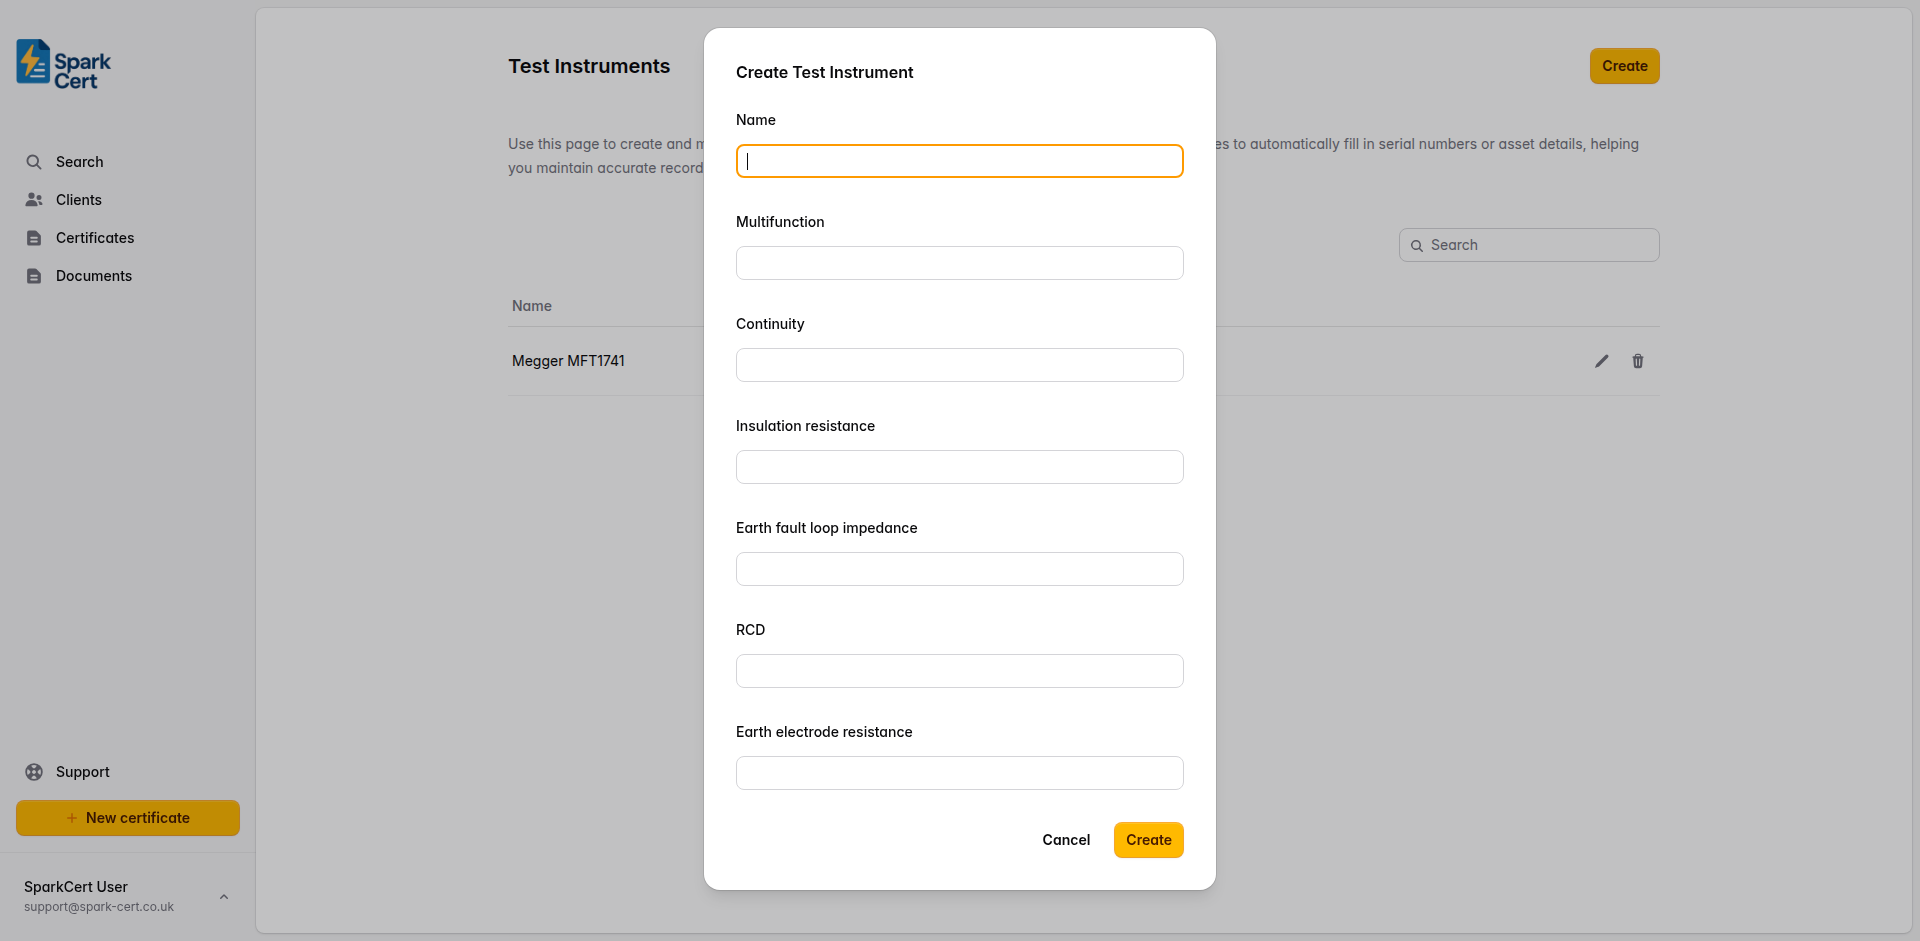
Task: Focus the Name input field
Action: pos(959,161)
